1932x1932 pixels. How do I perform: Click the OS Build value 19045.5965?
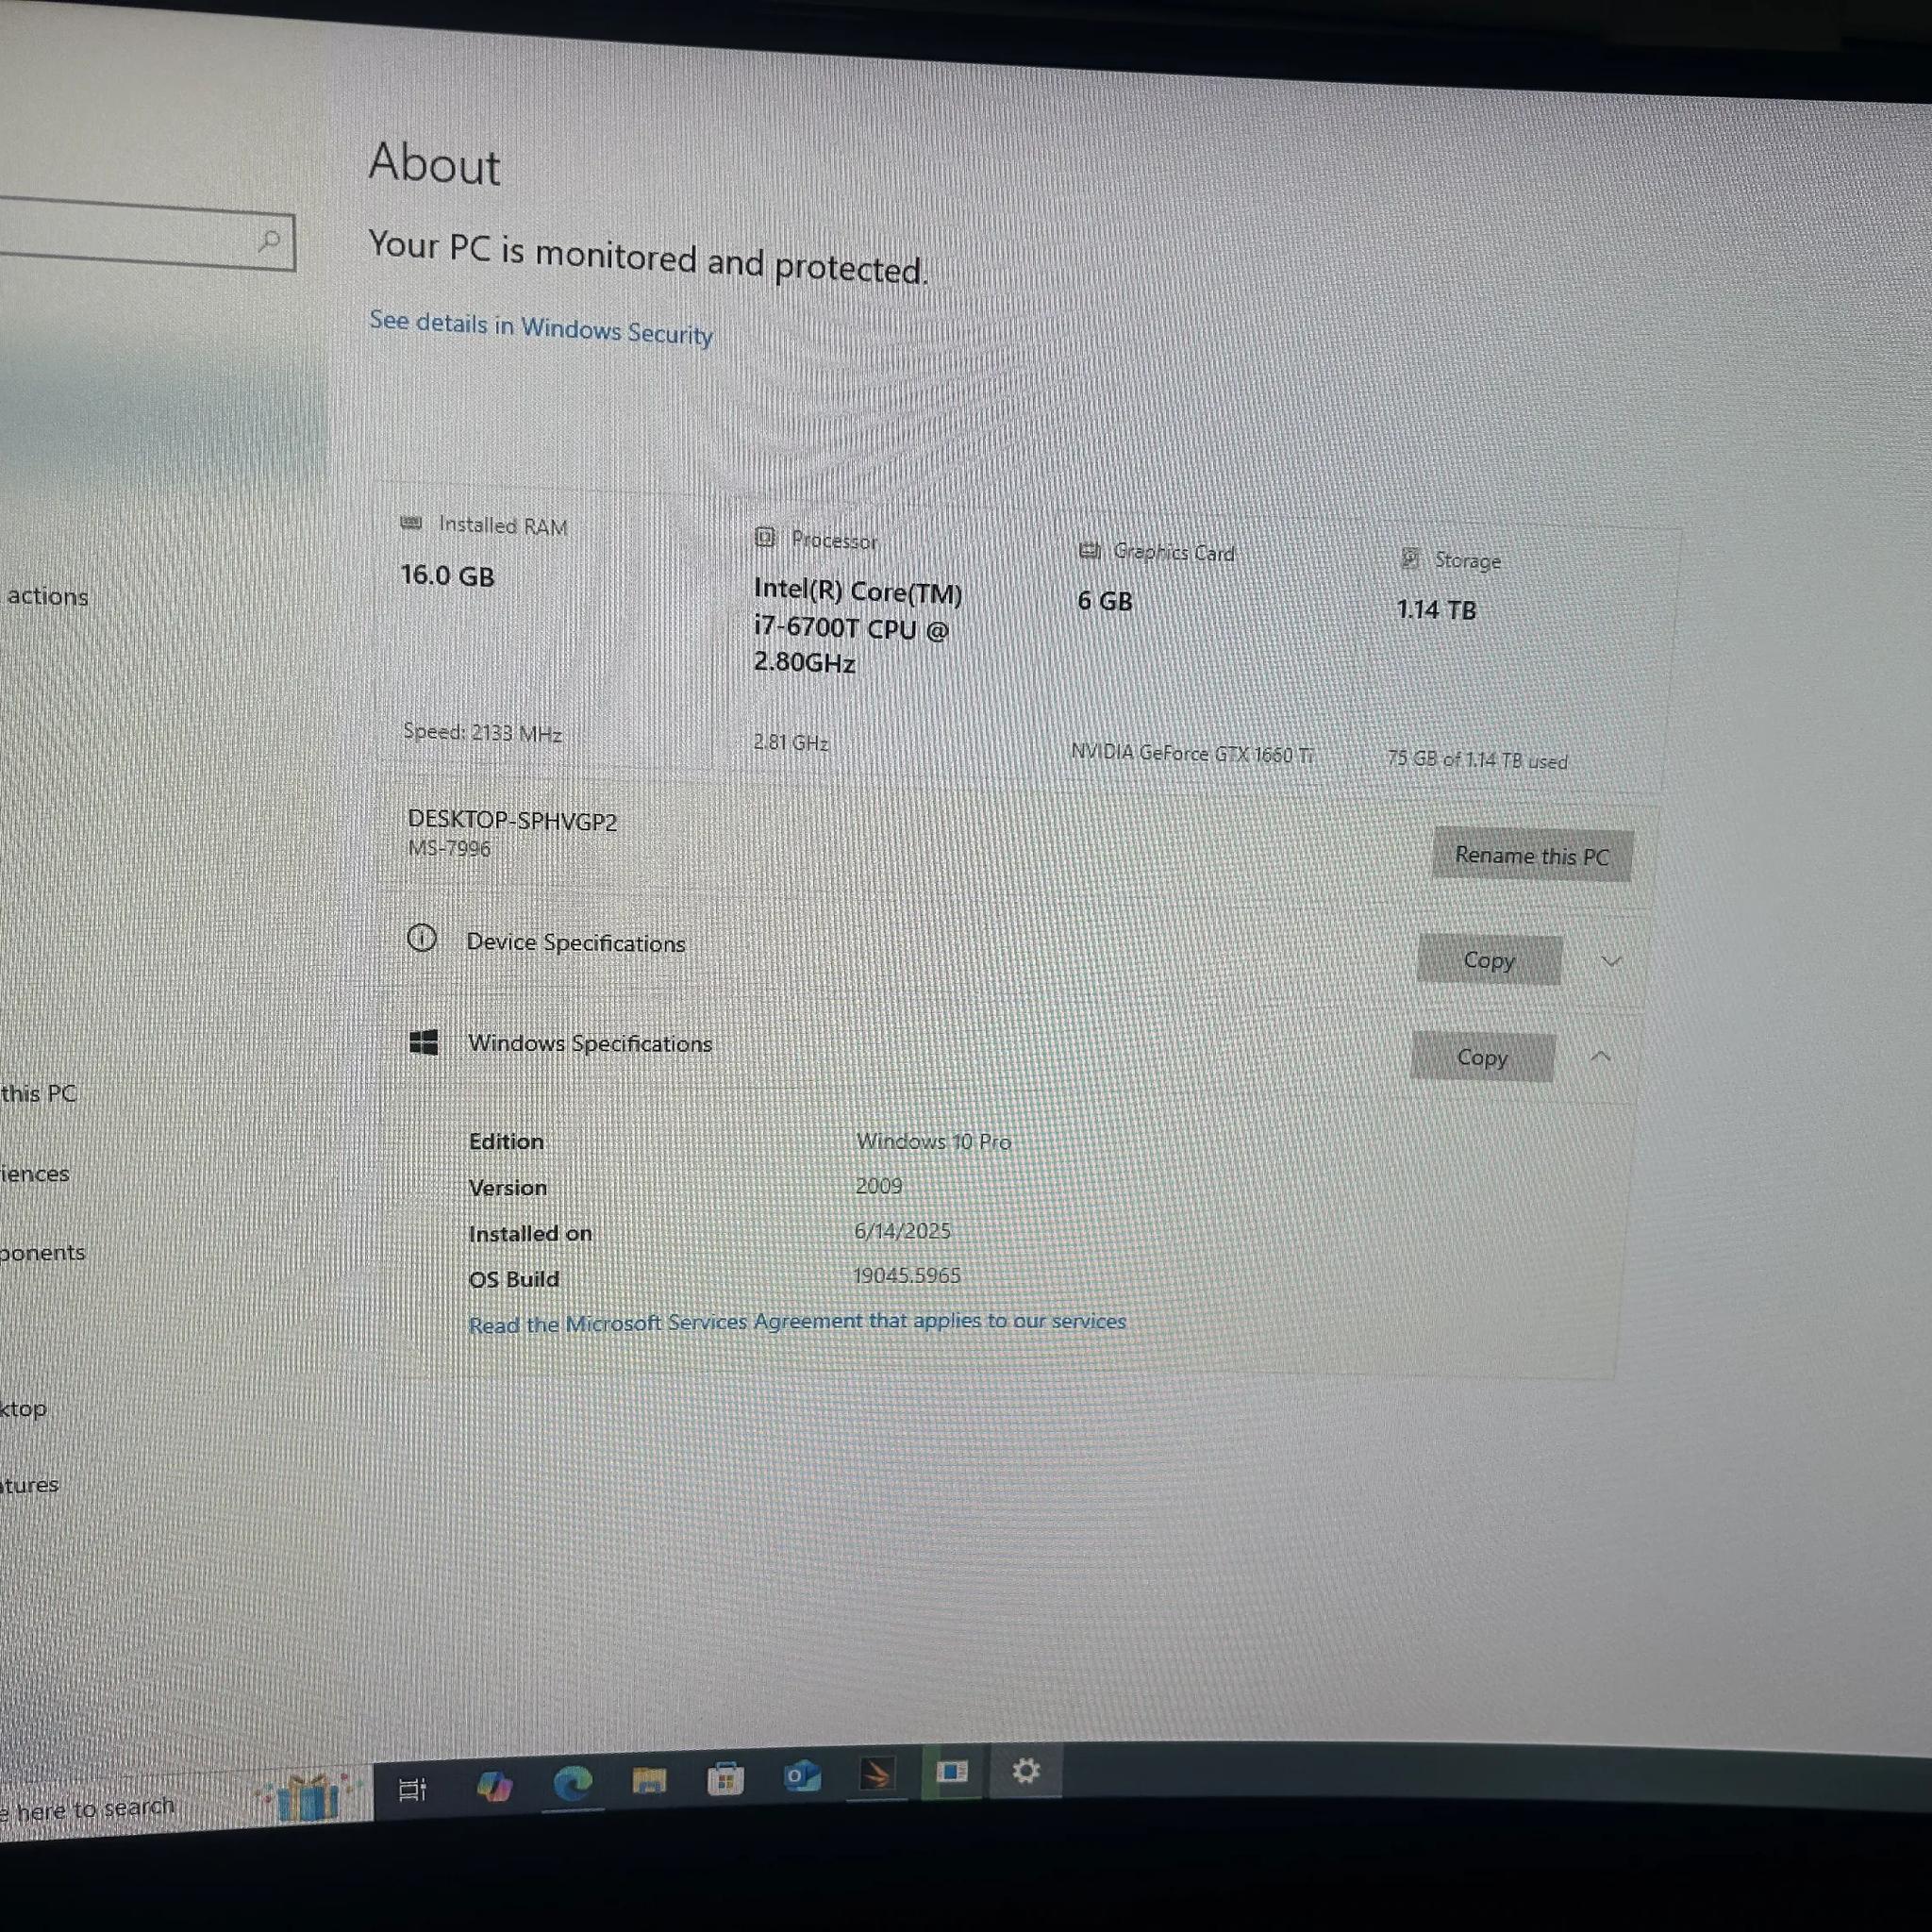coord(906,1276)
